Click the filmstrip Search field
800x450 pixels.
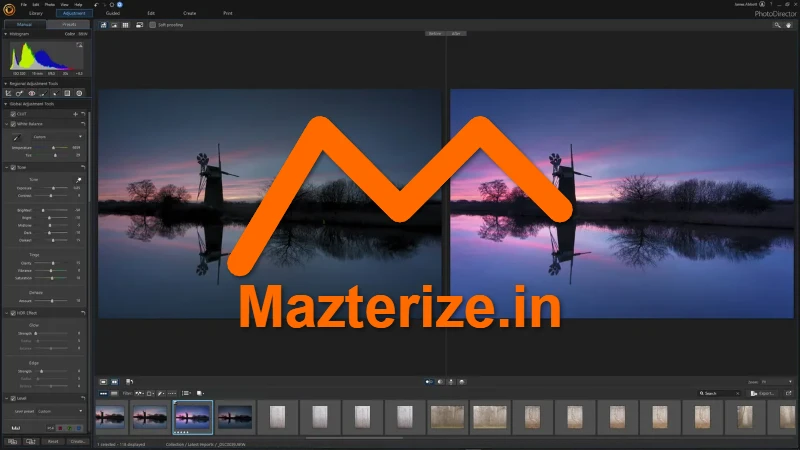click(x=719, y=393)
